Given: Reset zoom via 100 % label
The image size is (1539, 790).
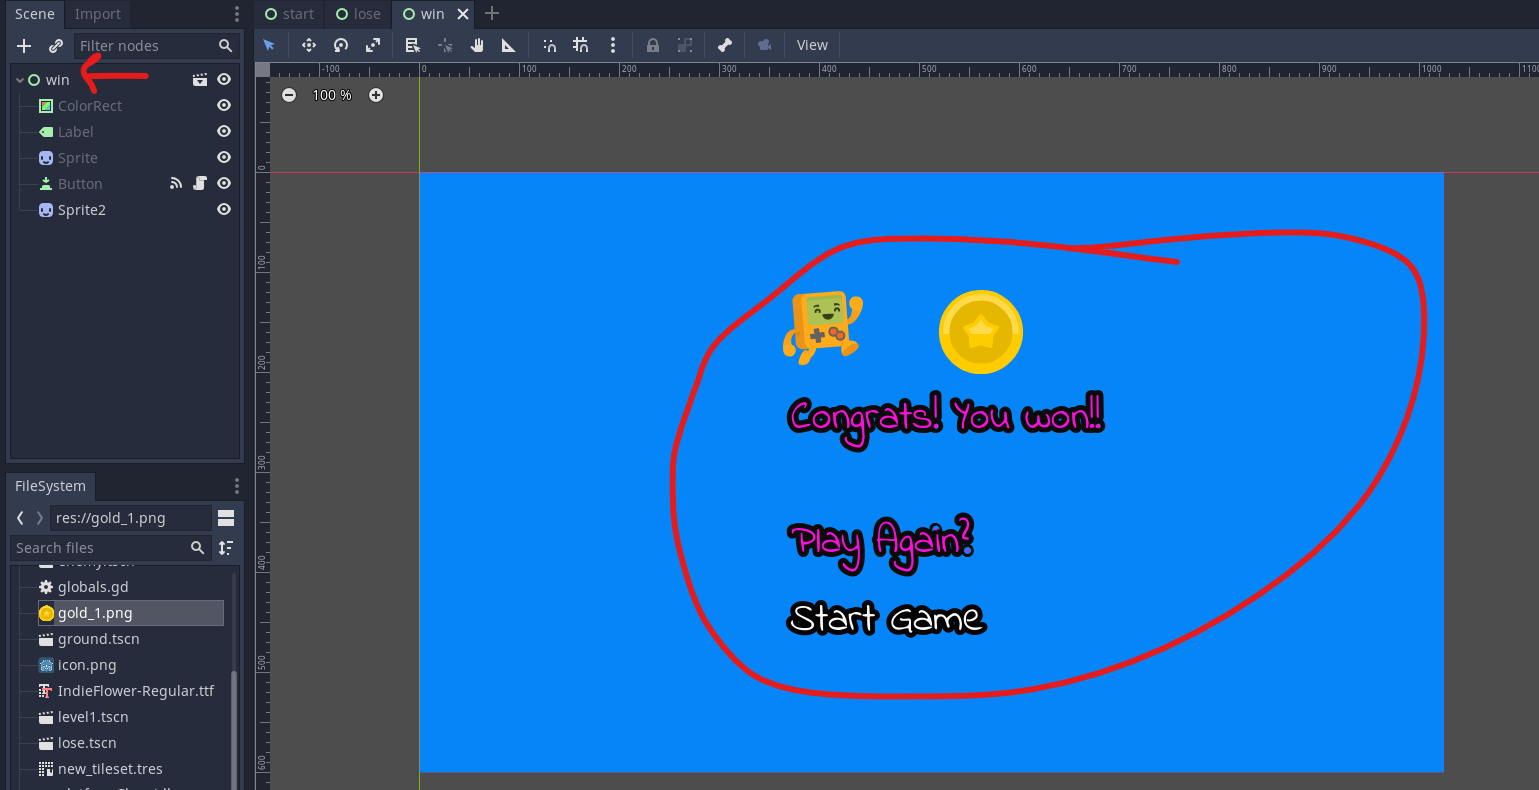Looking at the screenshot, I should pyautogui.click(x=332, y=95).
